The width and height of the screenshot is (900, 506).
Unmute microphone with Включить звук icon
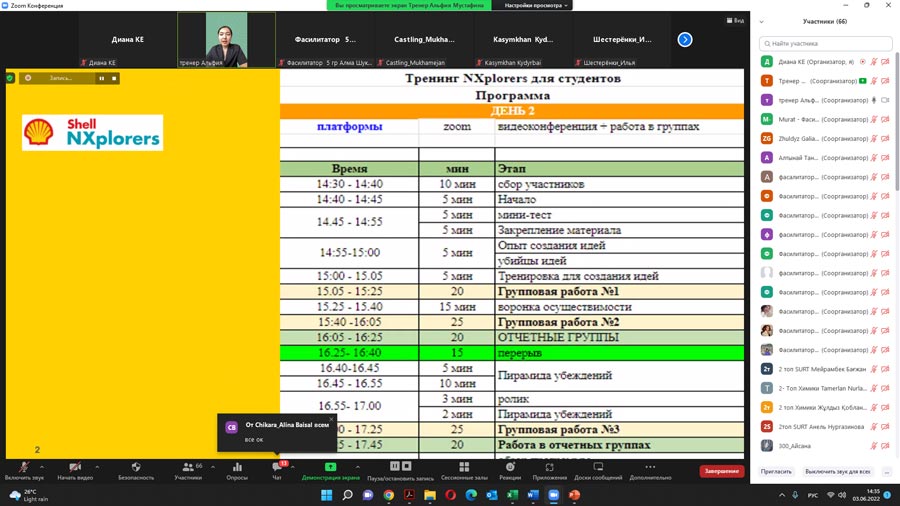tap(24, 468)
